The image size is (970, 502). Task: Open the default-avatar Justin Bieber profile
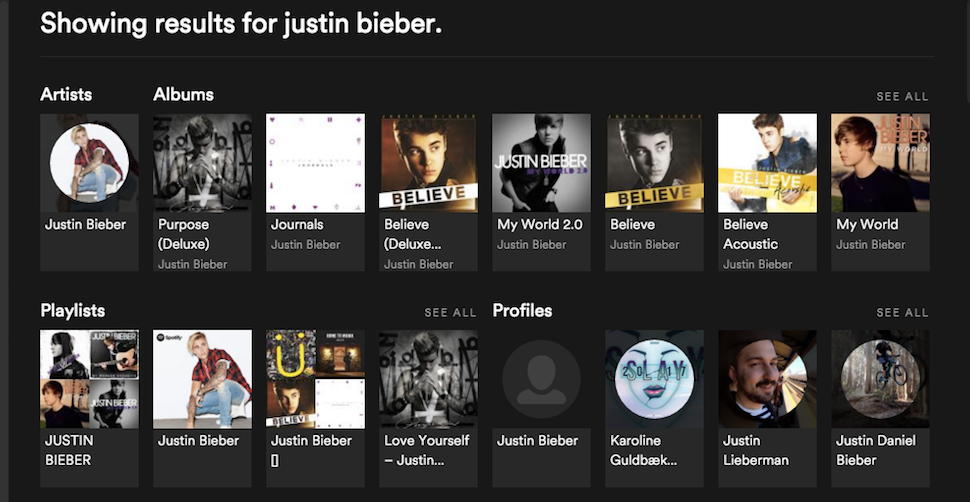tap(541, 379)
